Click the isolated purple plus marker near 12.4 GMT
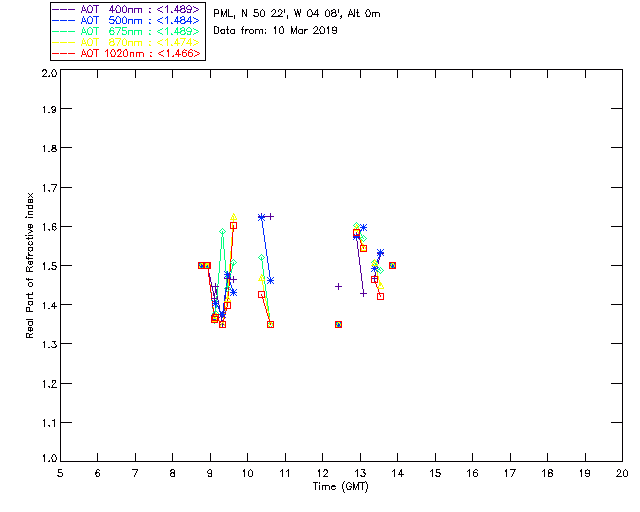Image resolution: width=640 pixels, height=512 pixels. point(338,287)
